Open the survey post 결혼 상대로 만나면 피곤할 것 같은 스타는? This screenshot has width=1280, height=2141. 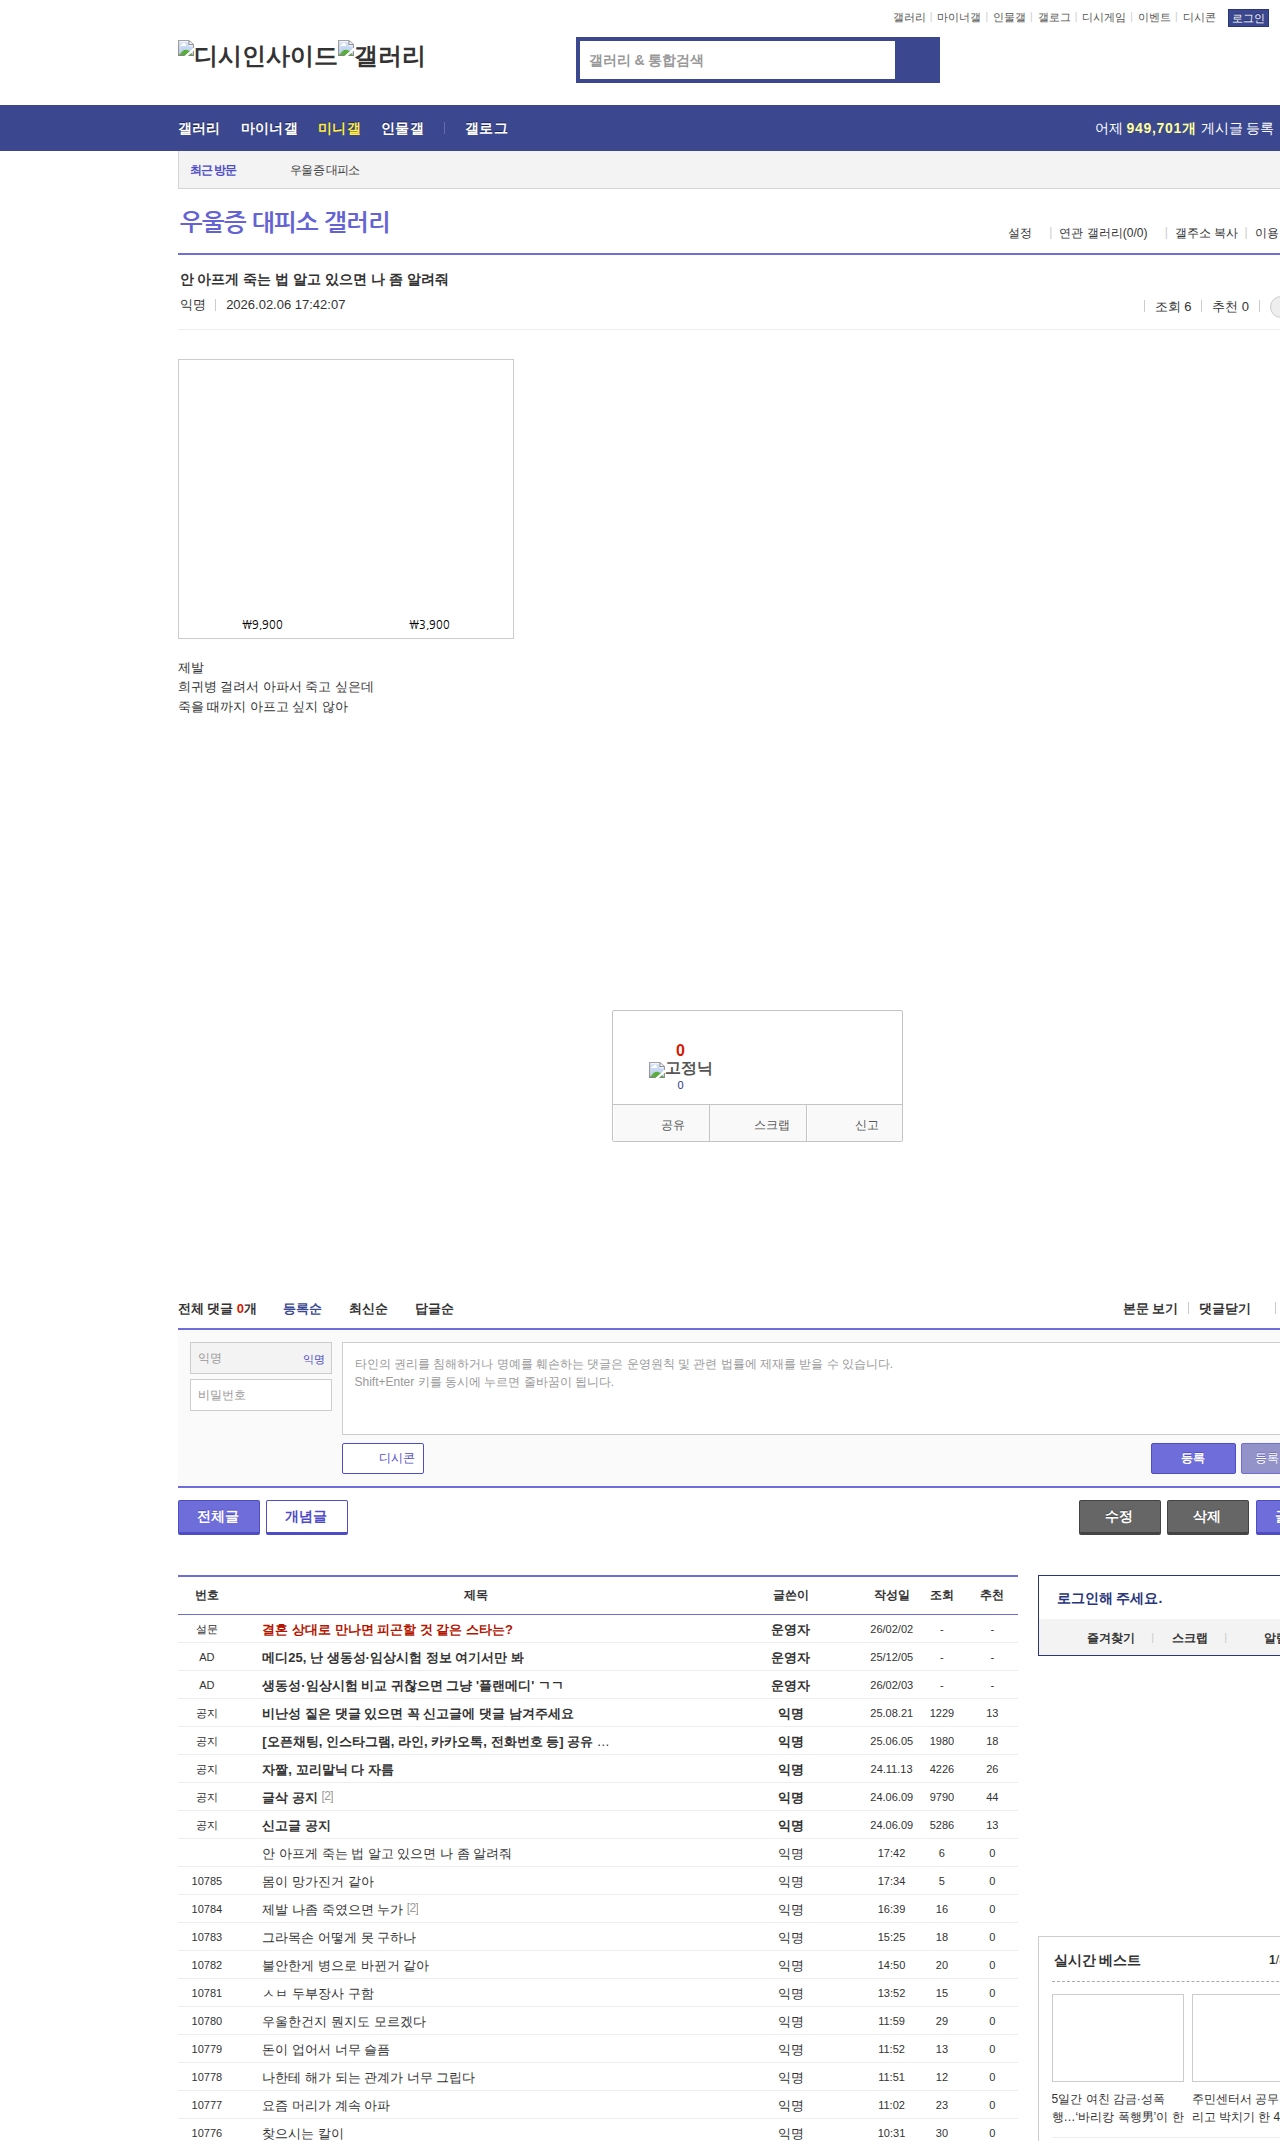tap(387, 1629)
